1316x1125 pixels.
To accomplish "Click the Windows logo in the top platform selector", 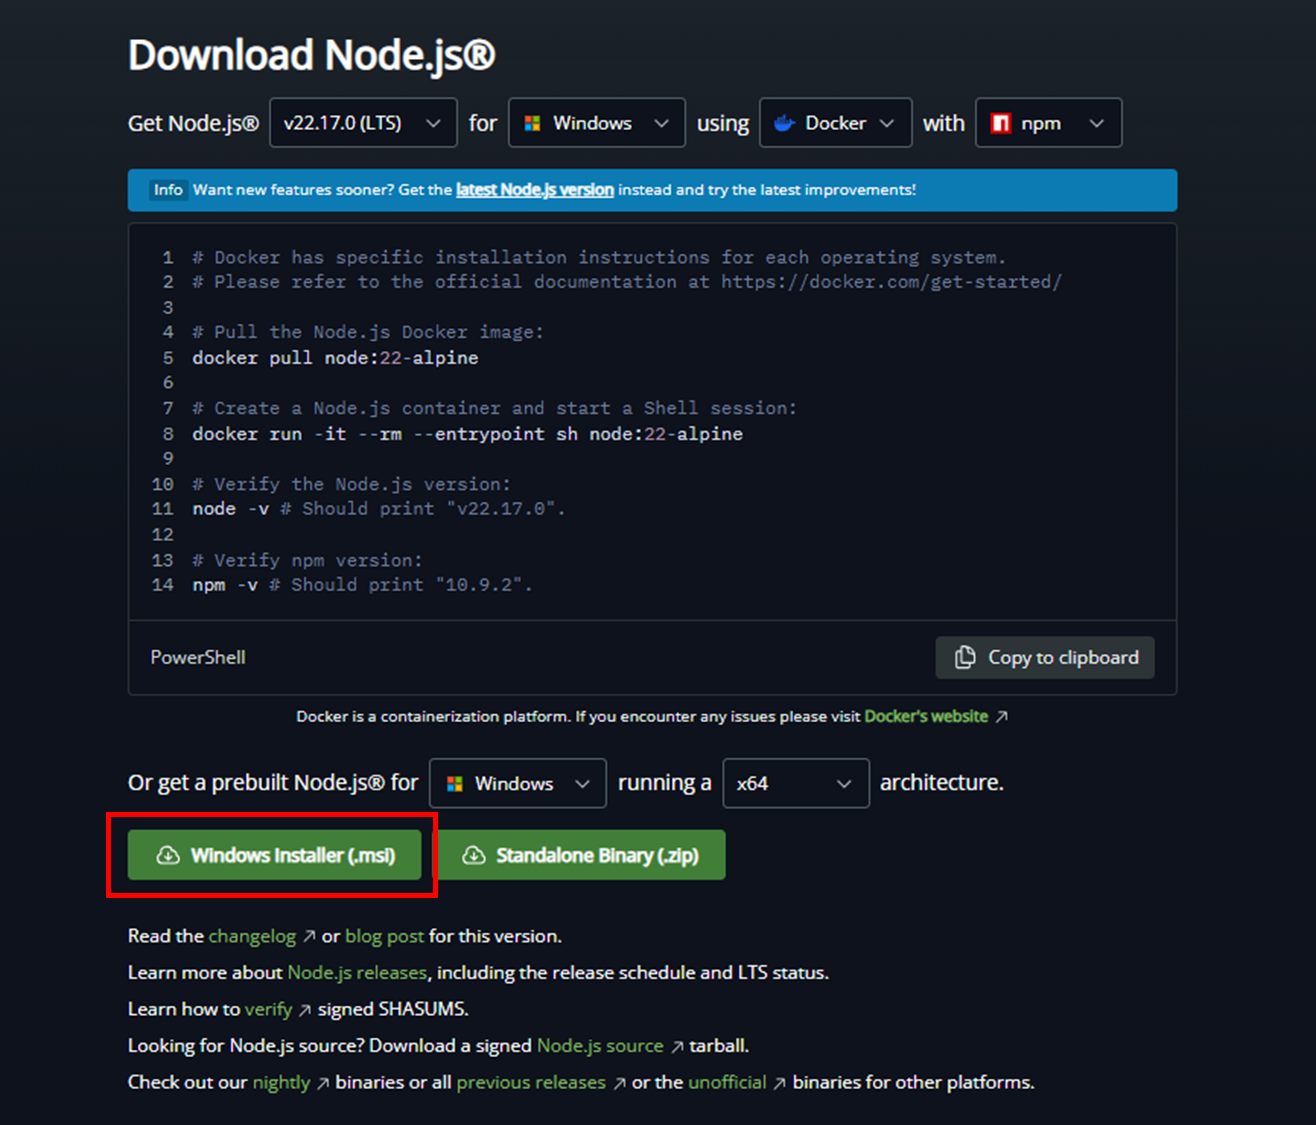I will click(532, 123).
